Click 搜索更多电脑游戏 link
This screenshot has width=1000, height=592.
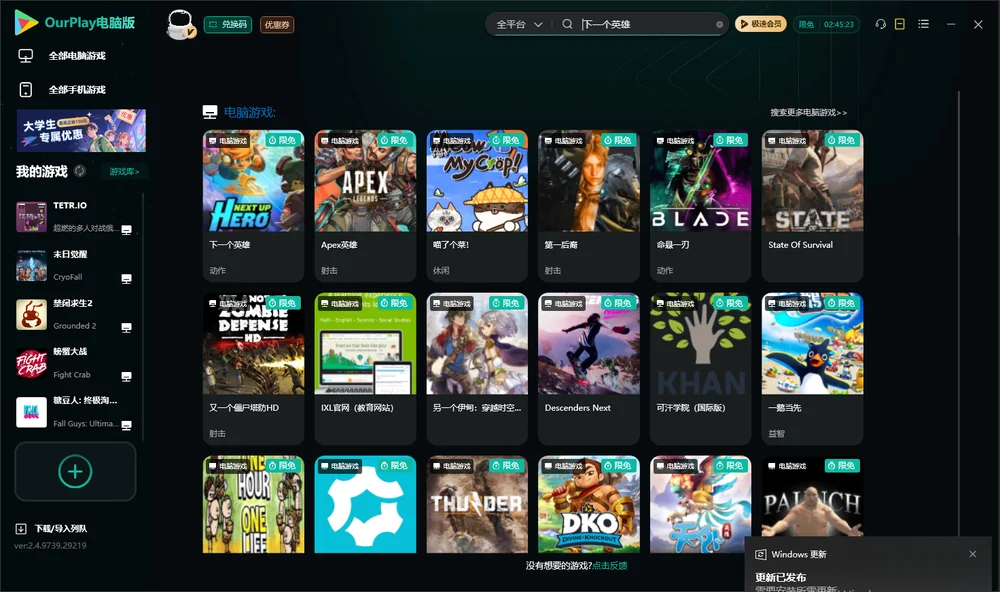point(809,112)
